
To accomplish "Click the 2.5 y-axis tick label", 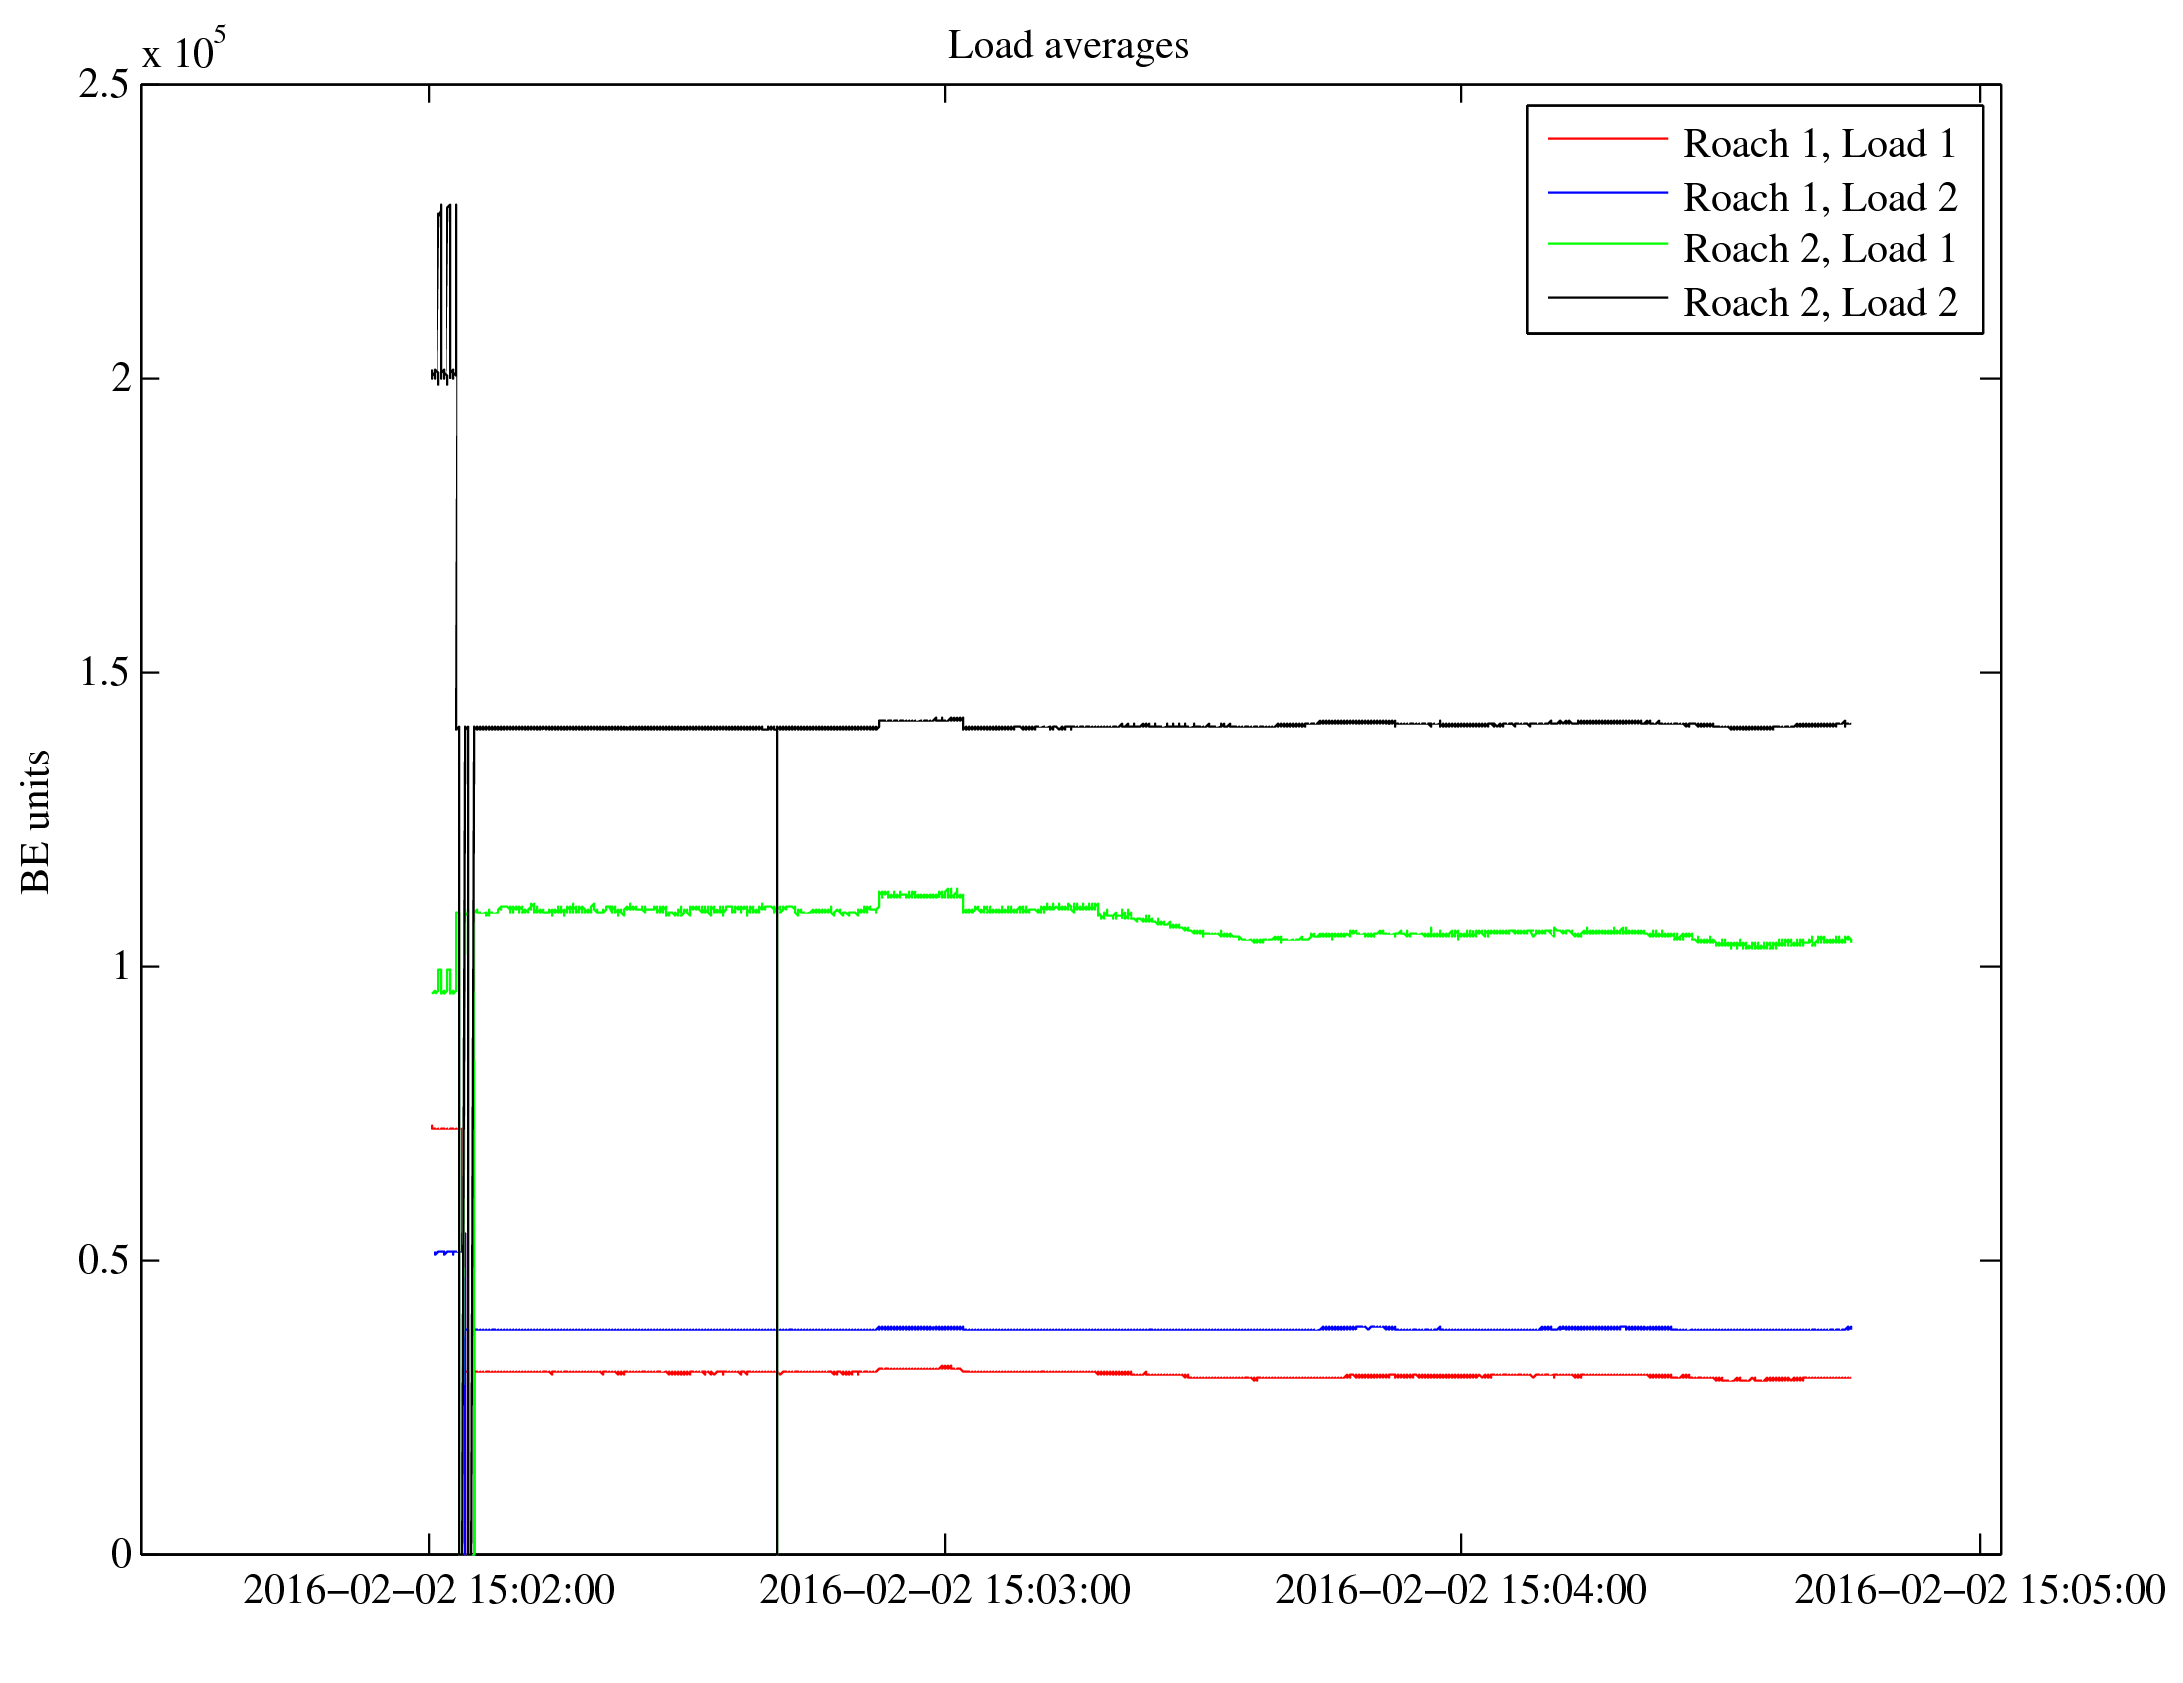I will click(104, 85).
